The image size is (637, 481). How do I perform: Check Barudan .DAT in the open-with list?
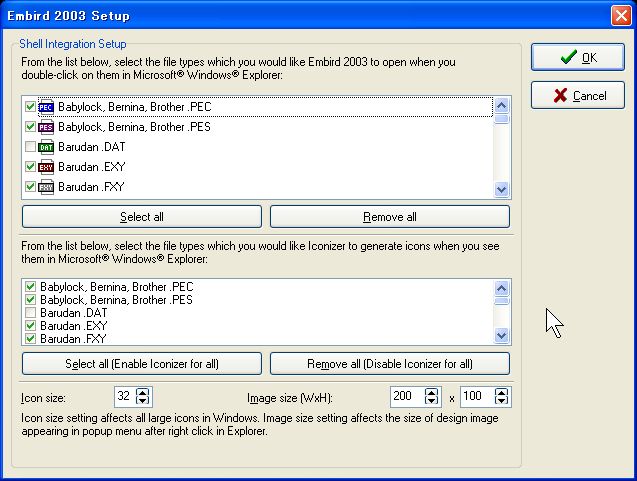(x=30, y=146)
